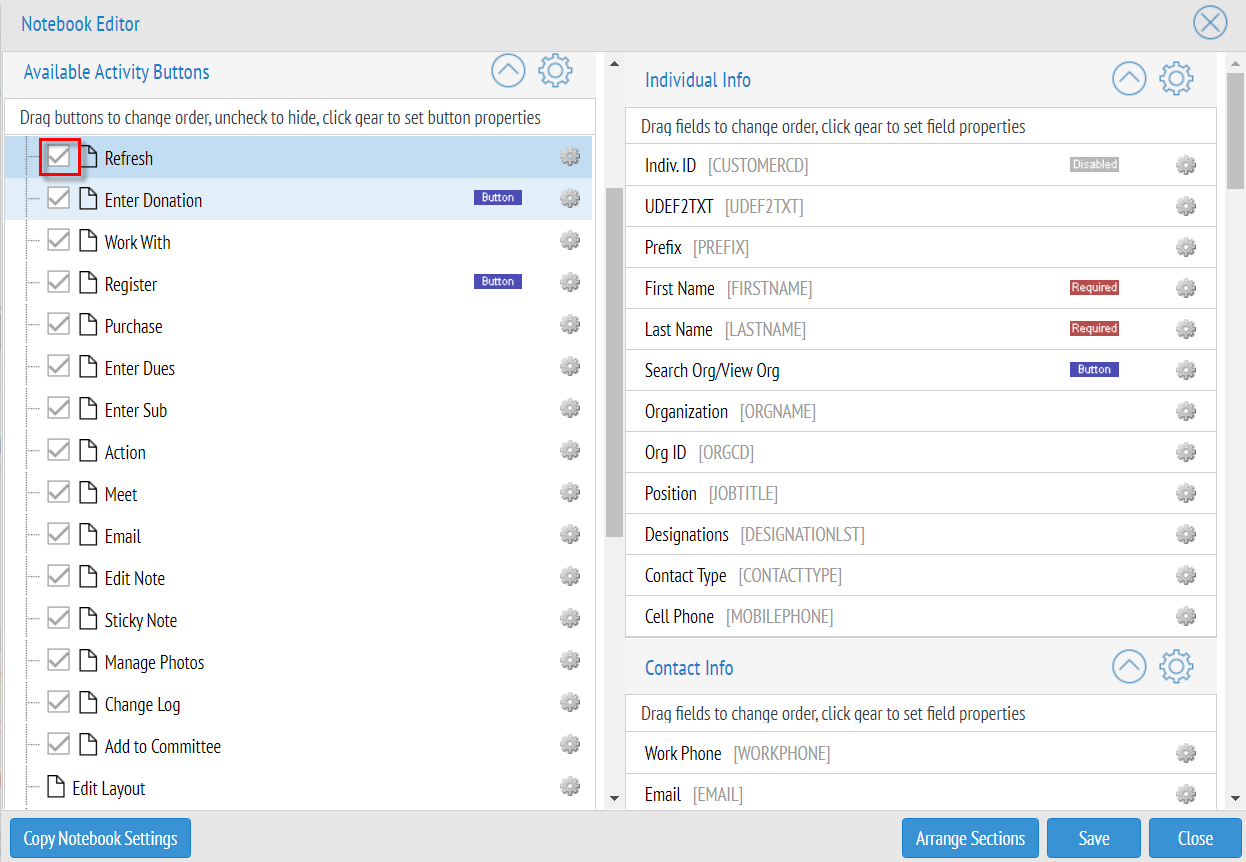Viewport: 1246px width, 862px height.
Task: Select the Manage Photos tree row
Action: pos(154,662)
